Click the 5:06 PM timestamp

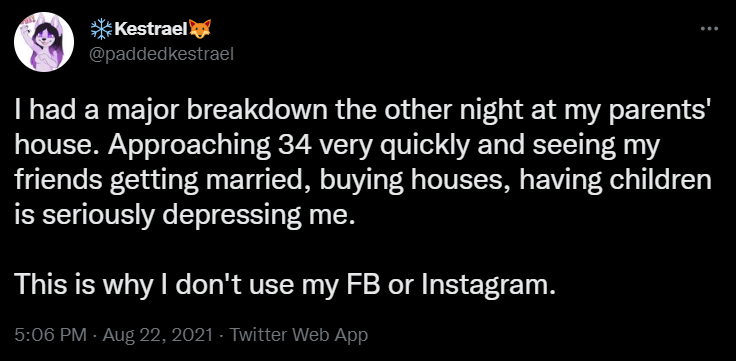pyautogui.click(x=51, y=335)
